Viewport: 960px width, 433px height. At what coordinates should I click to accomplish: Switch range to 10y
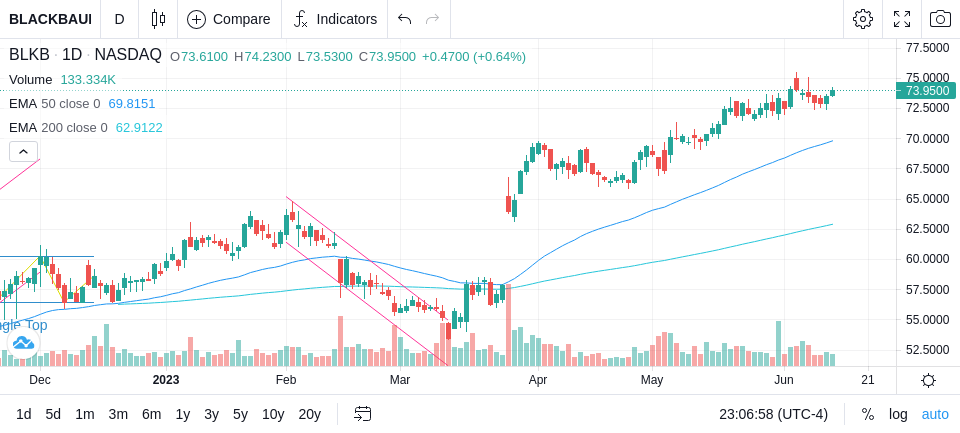273,415
